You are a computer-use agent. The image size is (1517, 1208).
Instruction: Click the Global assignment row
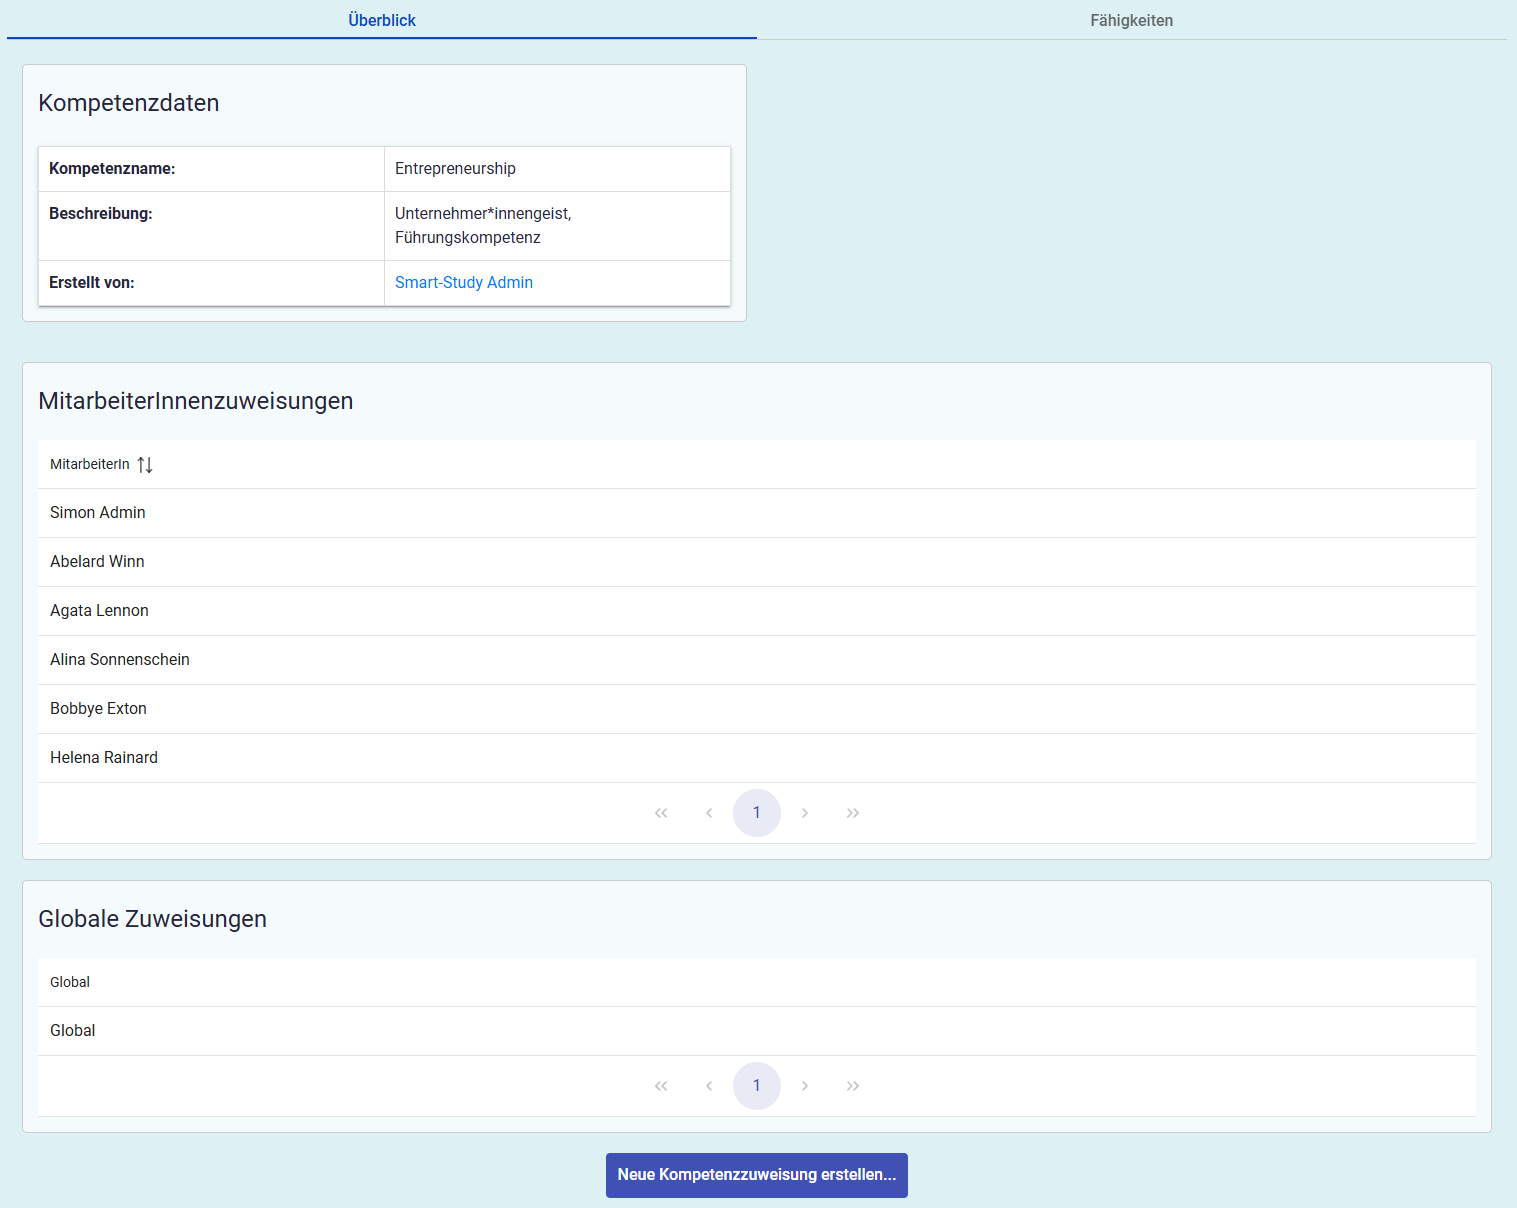tap(73, 1031)
